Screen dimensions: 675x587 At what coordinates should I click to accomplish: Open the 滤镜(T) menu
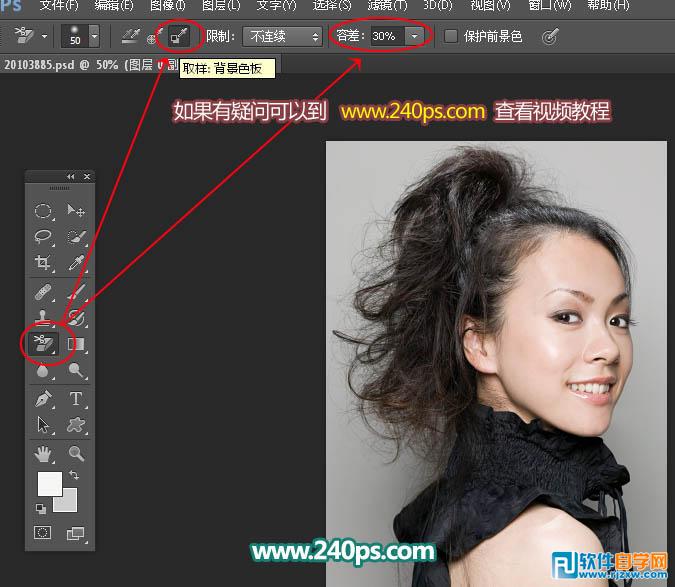(387, 6)
